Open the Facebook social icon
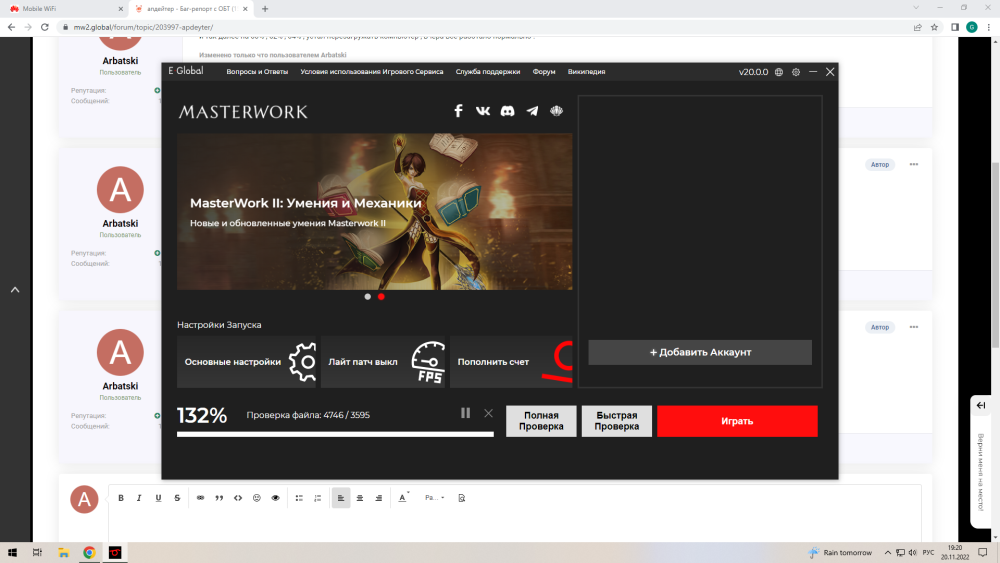 click(x=458, y=111)
